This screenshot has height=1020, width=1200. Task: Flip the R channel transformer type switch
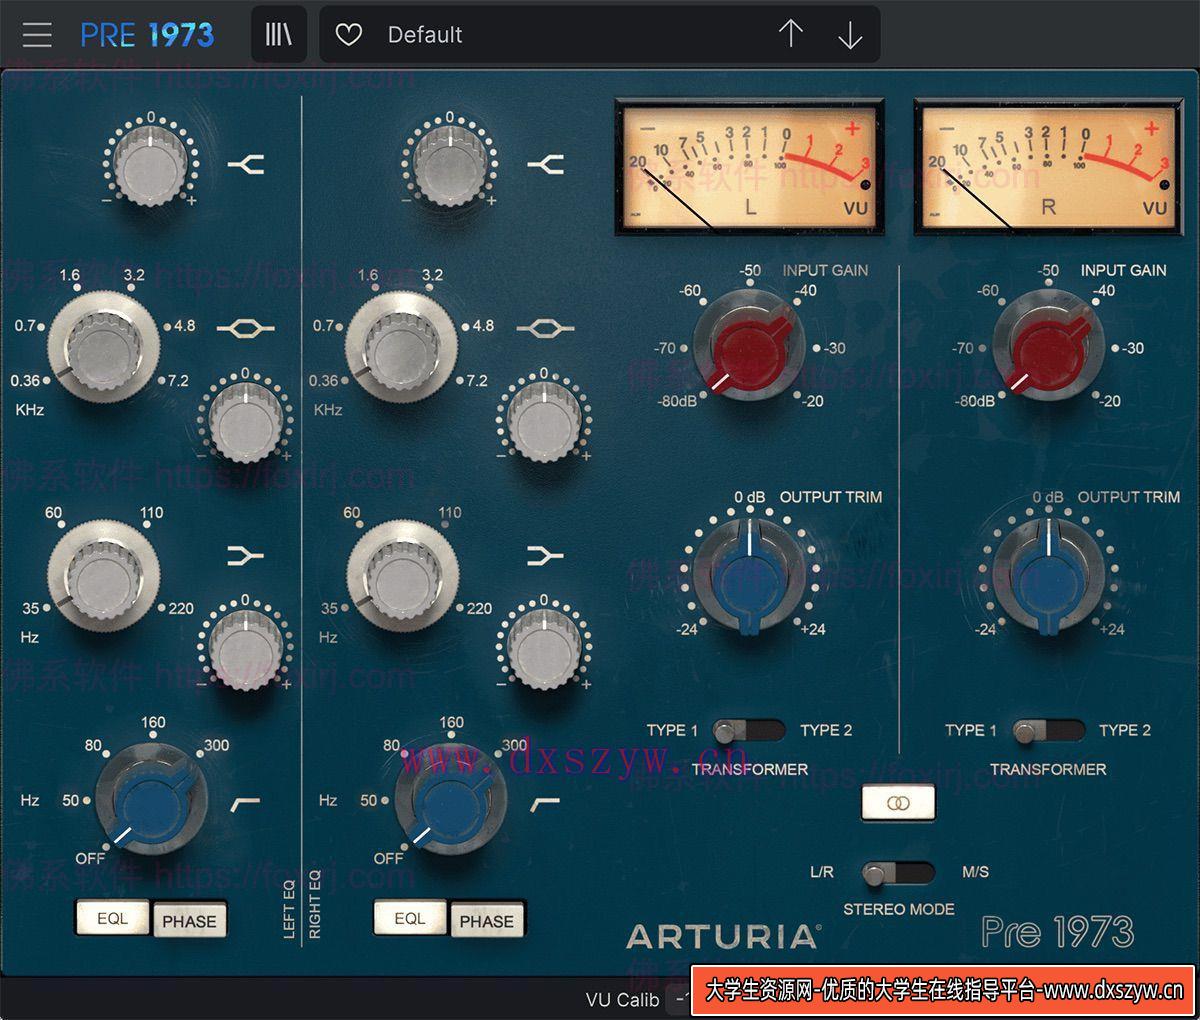[1047, 730]
